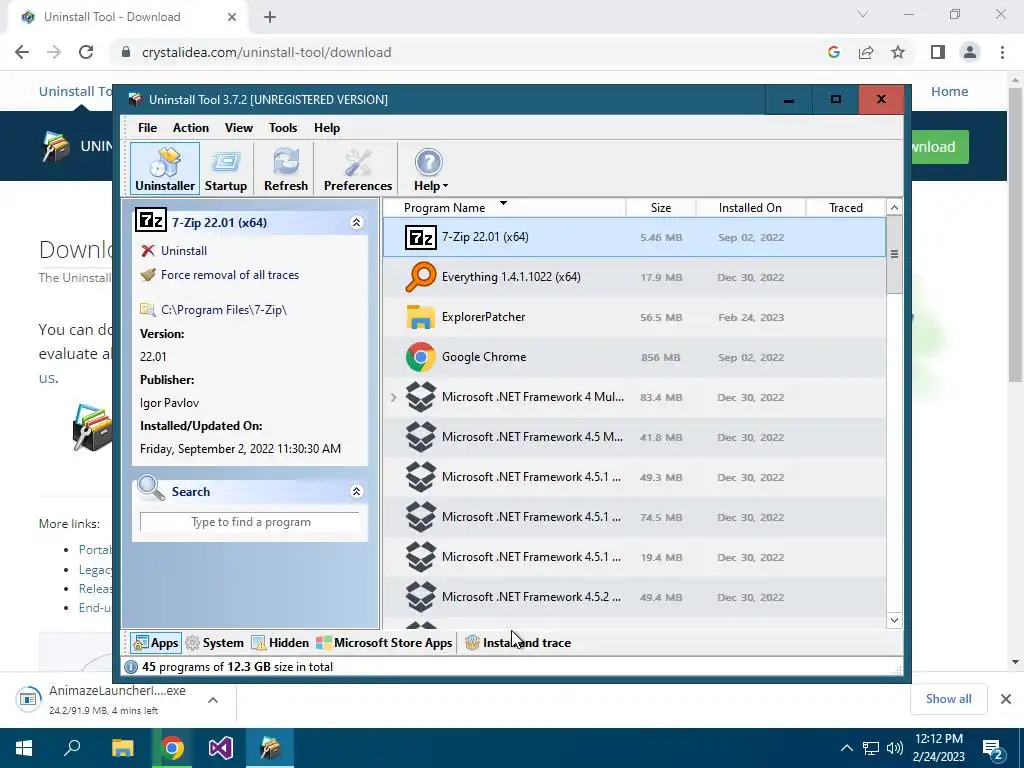Image resolution: width=1024 pixels, height=768 pixels.
Task: Switch to the System tab
Action: (214, 643)
